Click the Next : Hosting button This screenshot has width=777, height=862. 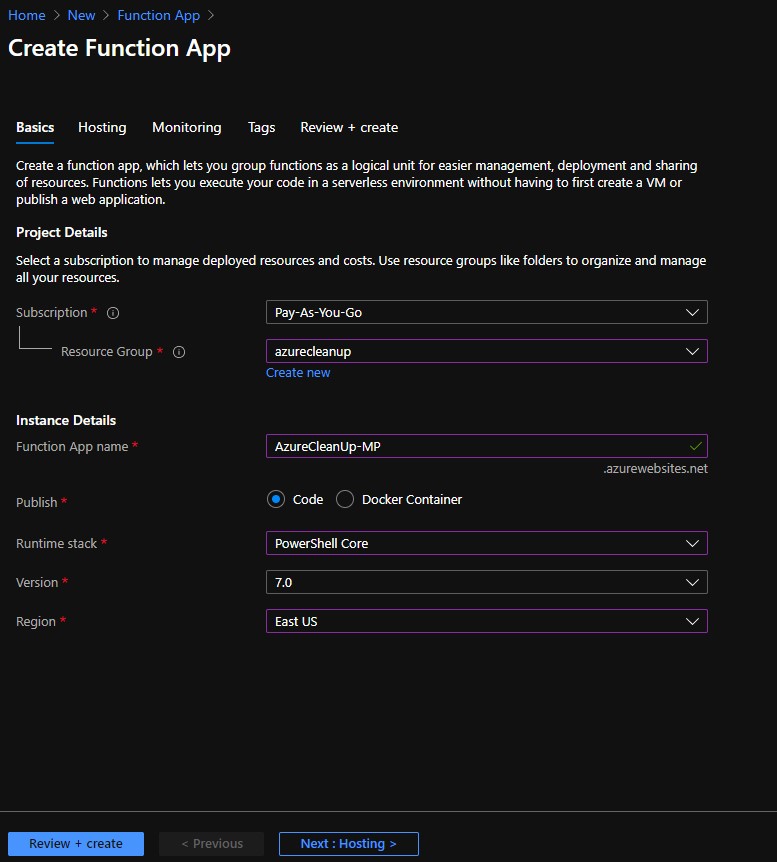pyautogui.click(x=349, y=843)
